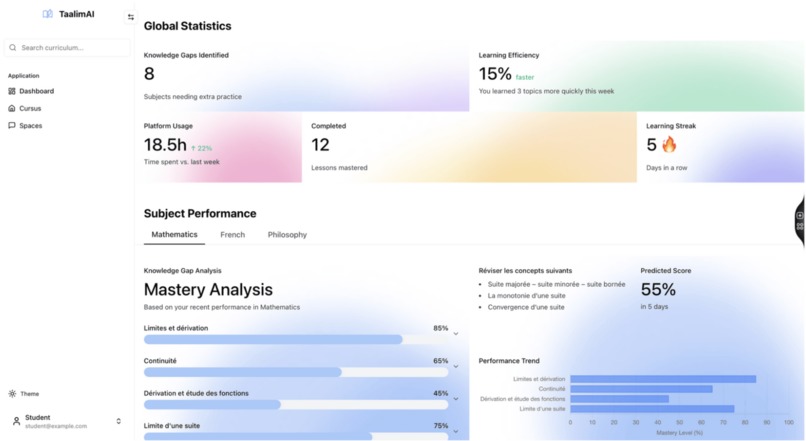Select the Mathematics tab
The height and width of the screenshot is (441, 806).
[x=174, y=234]
